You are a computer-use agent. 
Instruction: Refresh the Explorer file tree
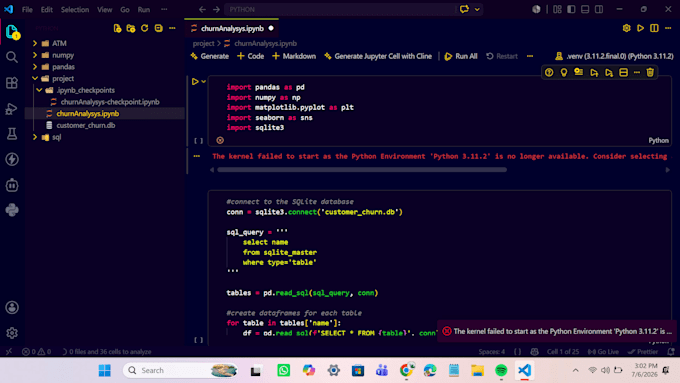(x=144, y=28)
